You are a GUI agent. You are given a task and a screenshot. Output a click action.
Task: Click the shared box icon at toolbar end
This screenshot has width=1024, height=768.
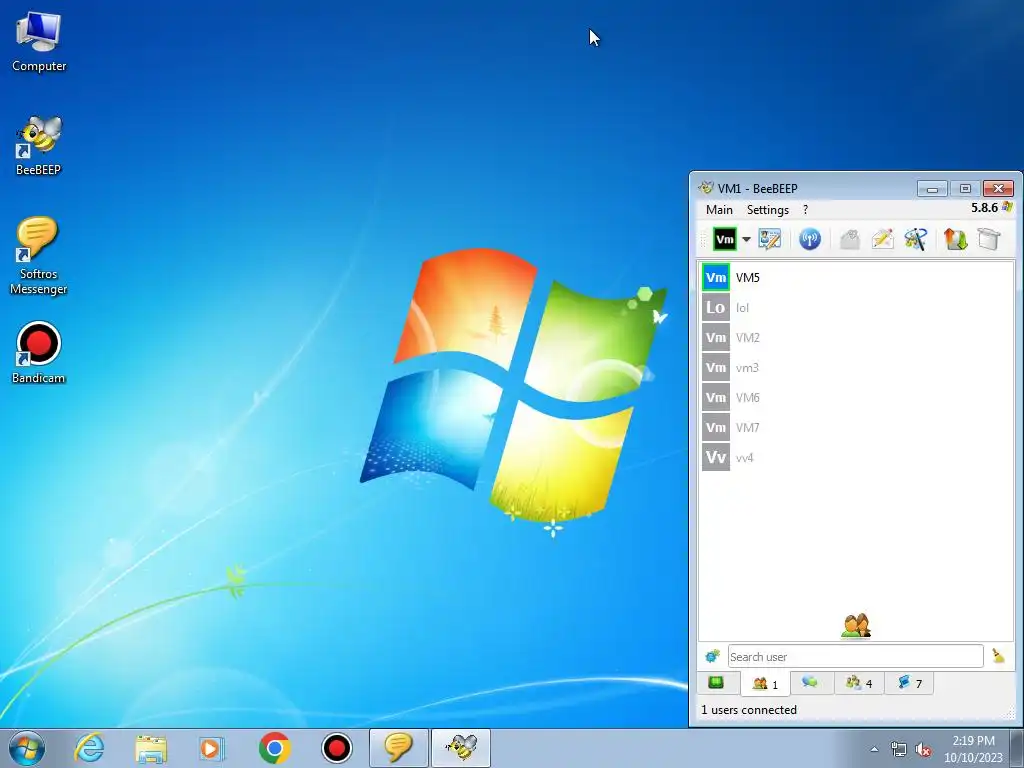989,239
